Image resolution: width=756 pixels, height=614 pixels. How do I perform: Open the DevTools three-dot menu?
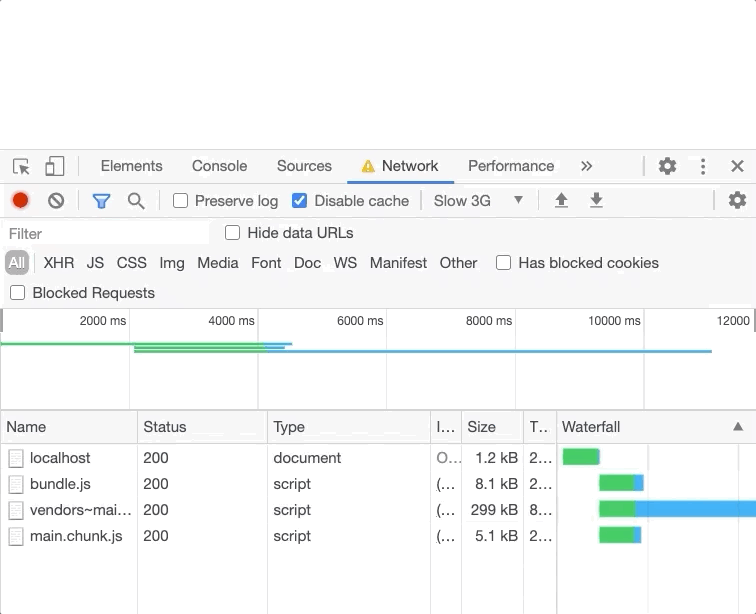703,167
